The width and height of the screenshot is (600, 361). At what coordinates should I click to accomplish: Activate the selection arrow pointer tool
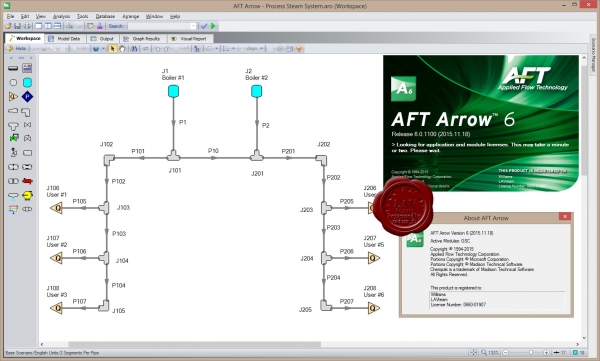click(112, 49)
